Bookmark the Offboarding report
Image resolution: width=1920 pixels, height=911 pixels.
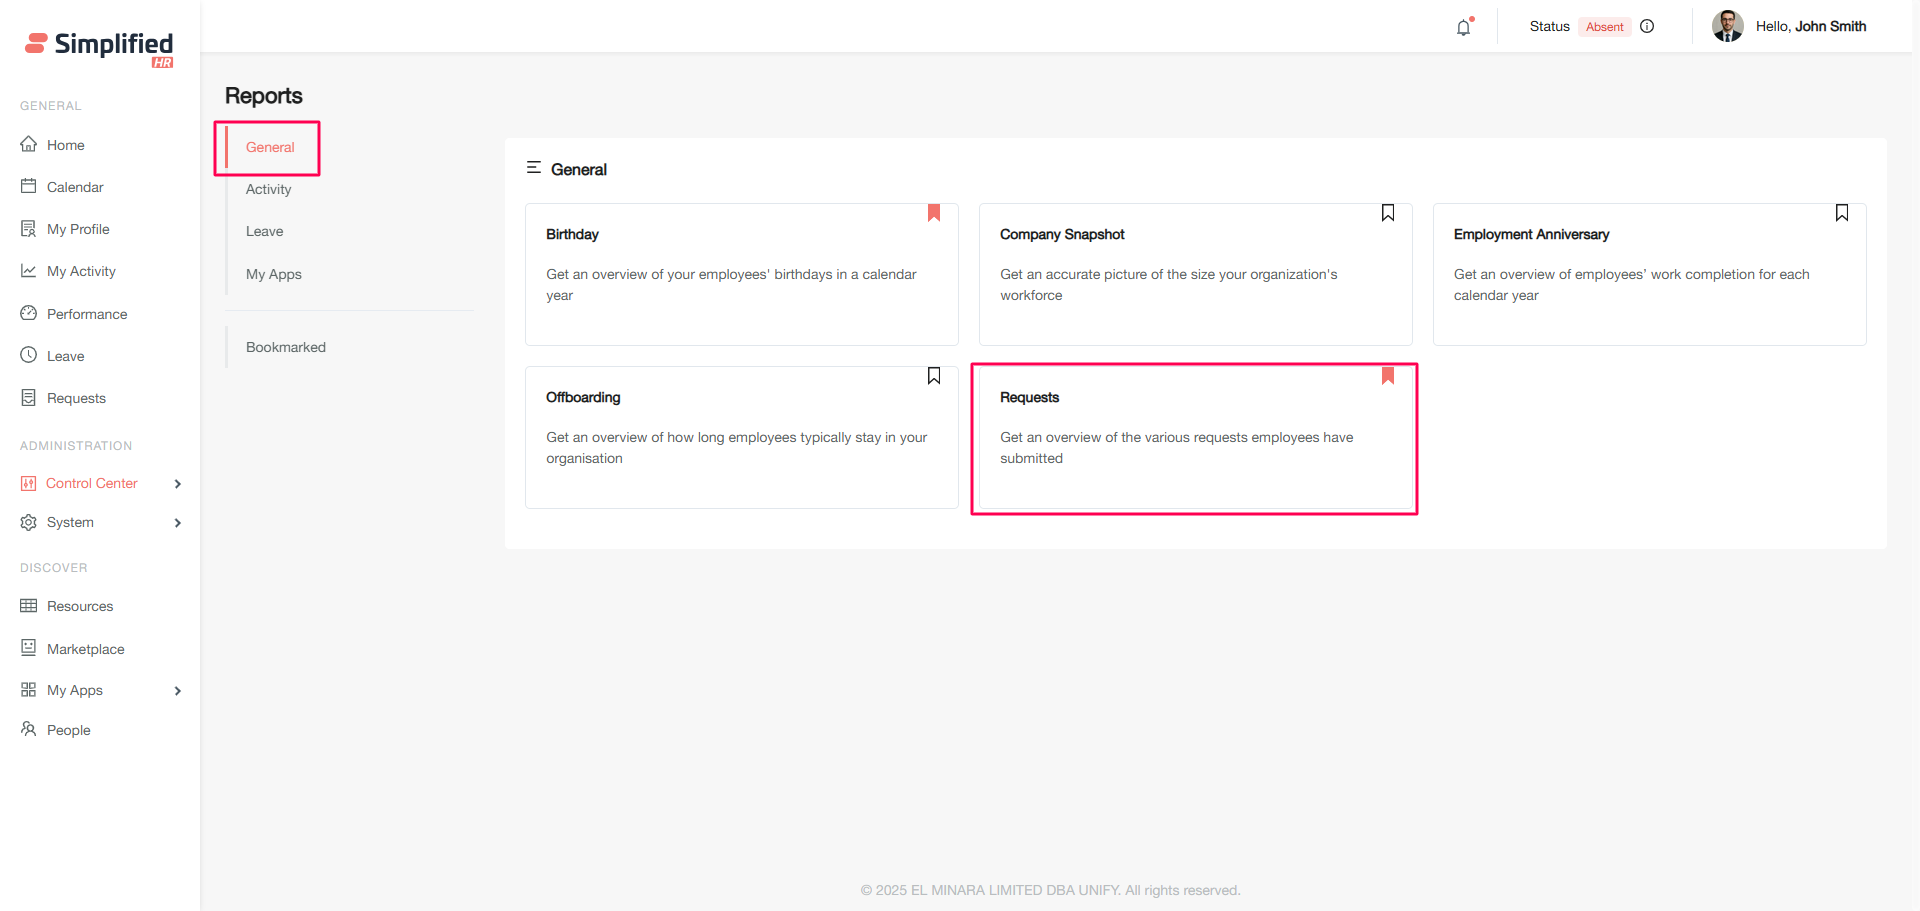[x=934, y=376]
